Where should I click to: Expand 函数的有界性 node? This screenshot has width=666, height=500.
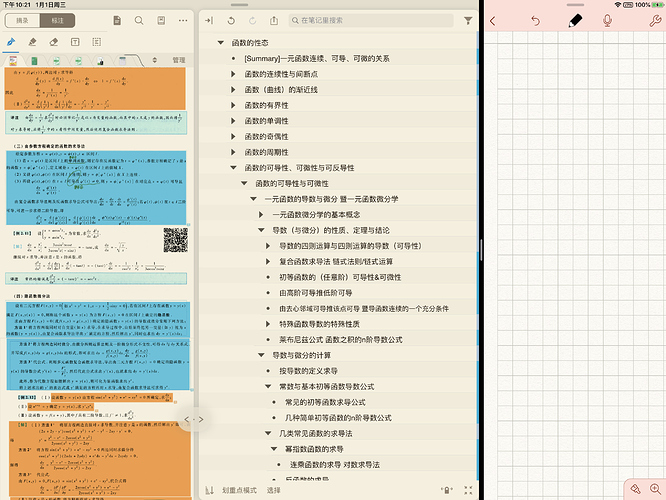click(x=233, y=105)
